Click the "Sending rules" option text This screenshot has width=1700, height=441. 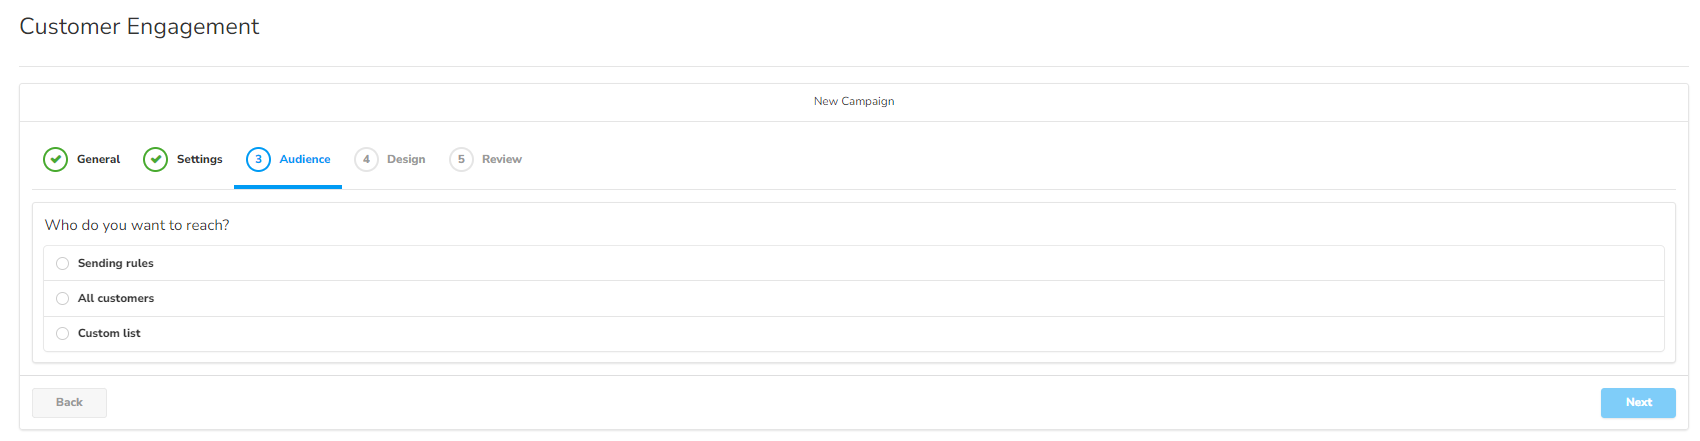pos(116,264)
